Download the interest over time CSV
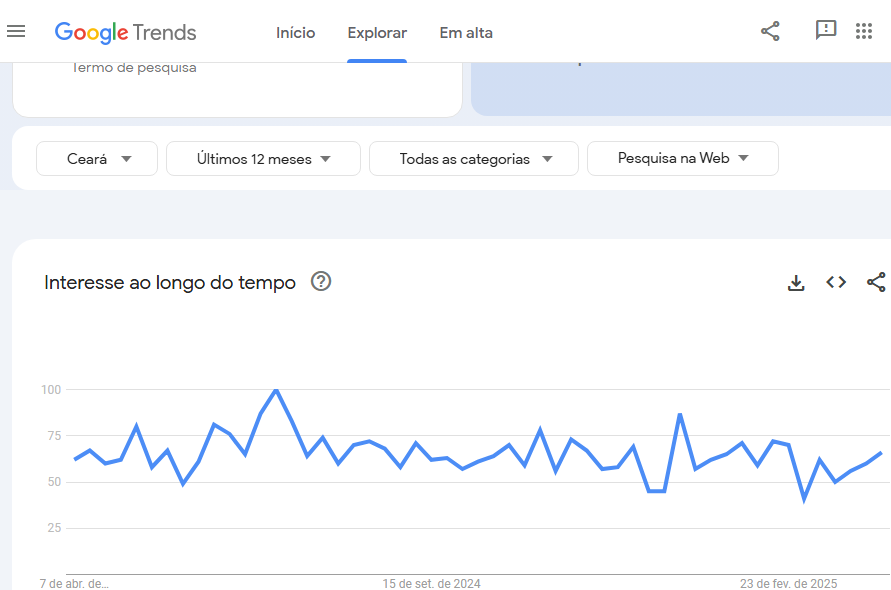This screenshot has width=891, height=590. click(796, 282)
